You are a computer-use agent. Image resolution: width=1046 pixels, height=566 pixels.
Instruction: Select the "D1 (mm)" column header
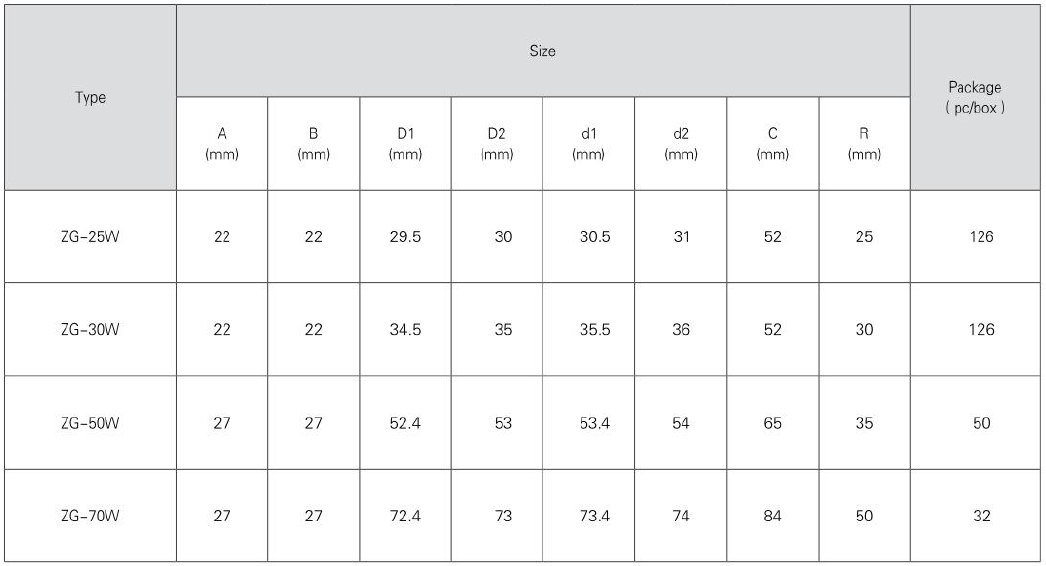point(405,144)
